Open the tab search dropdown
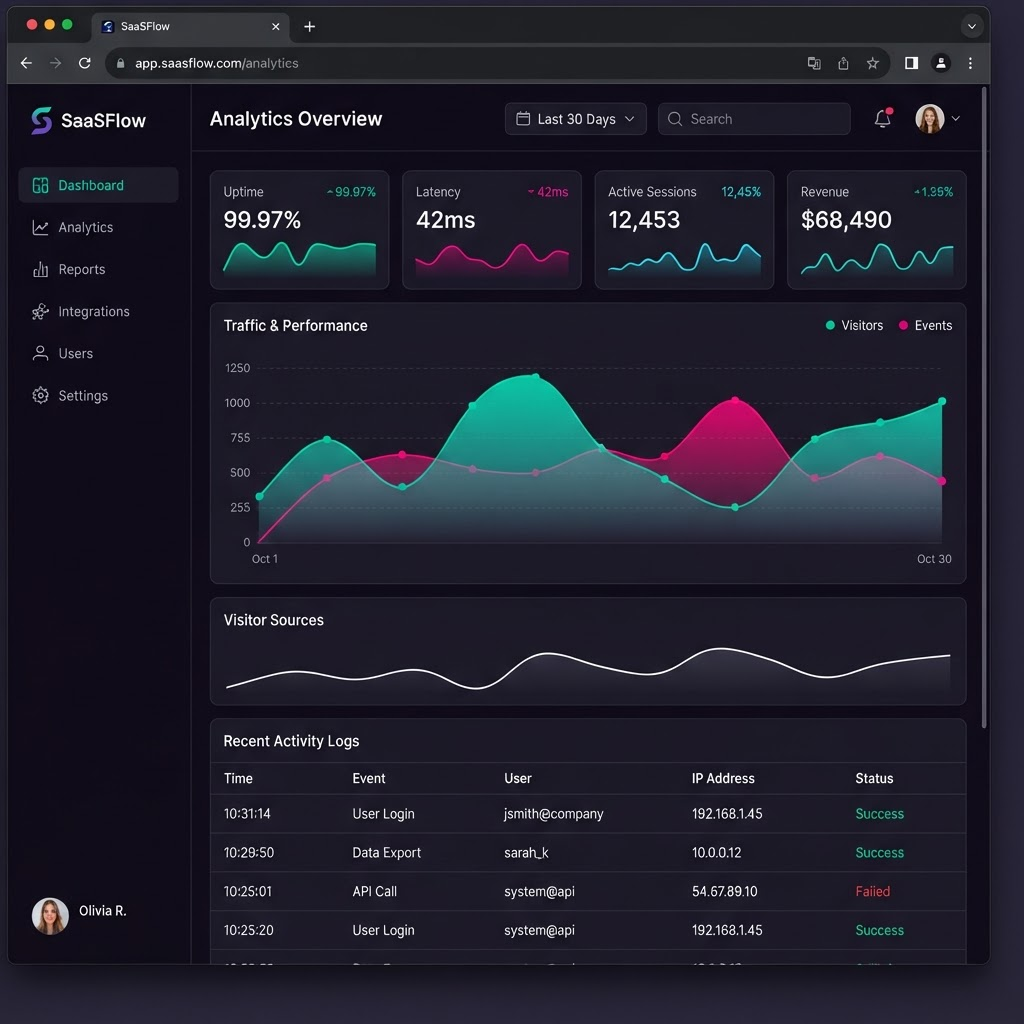This screenshot has width=1024, height=1024. [x=972, y=27]
